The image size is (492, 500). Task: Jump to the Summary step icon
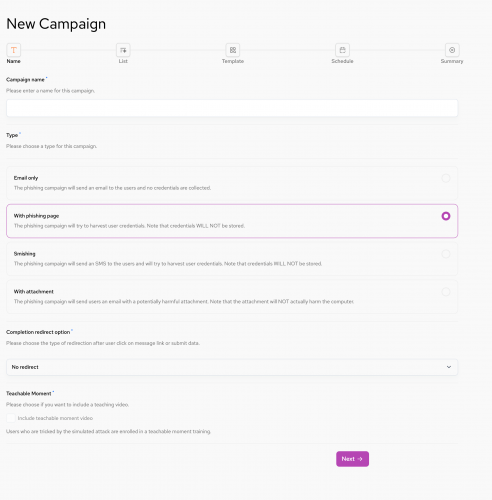click(452, 50)
